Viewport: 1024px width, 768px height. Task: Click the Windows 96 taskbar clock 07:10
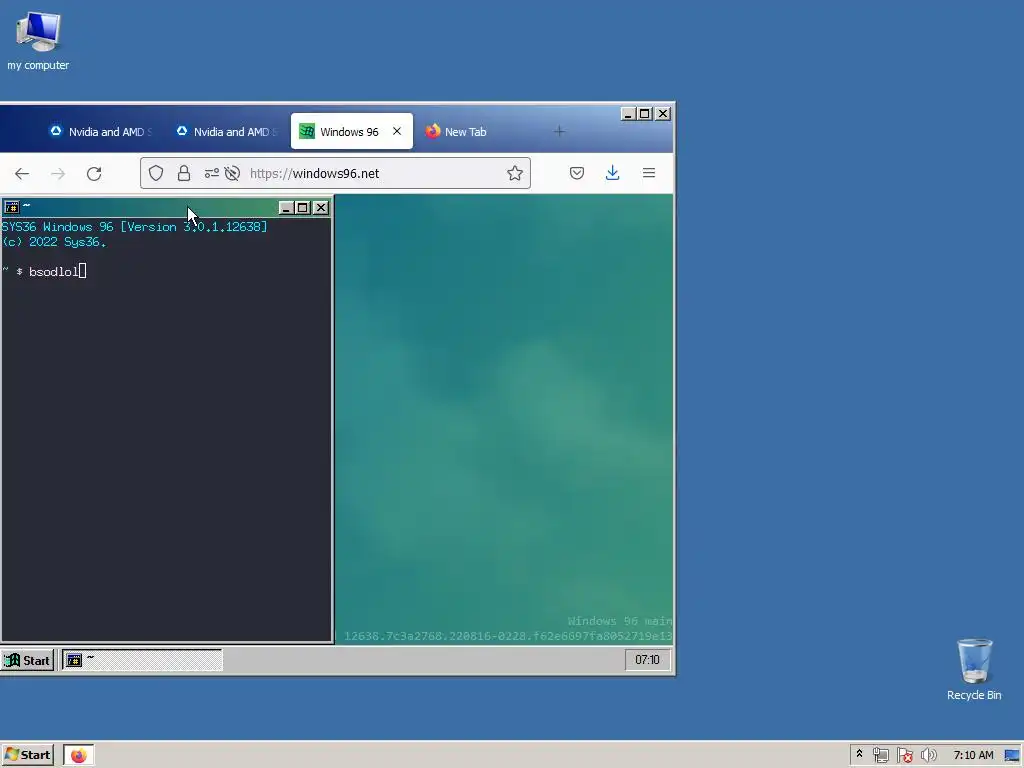click(x=647, y=660)
